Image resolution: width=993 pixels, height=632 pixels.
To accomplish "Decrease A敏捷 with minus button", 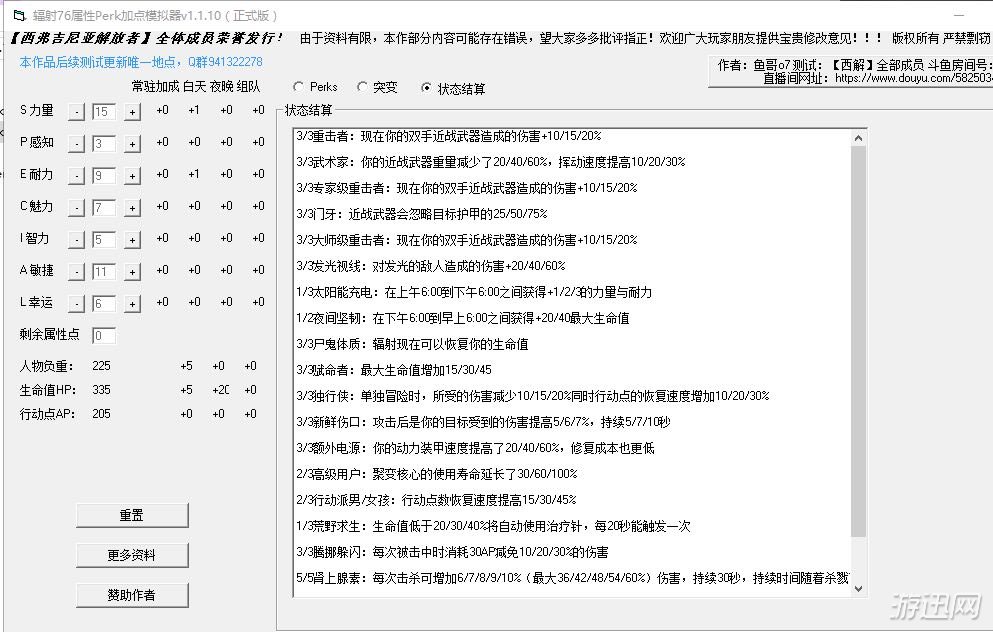I will [76, 272].
